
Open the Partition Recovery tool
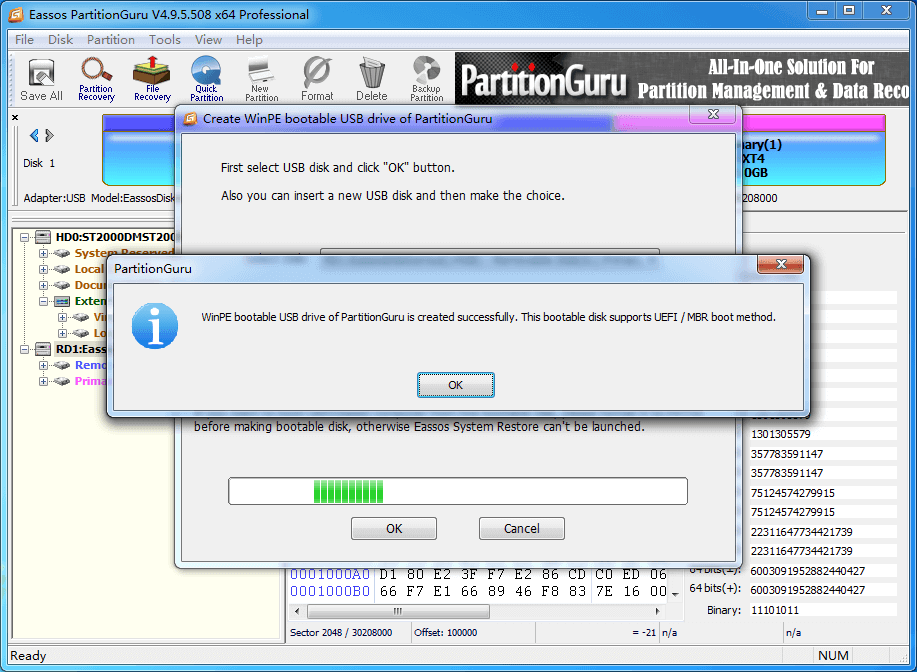[96, 80]
